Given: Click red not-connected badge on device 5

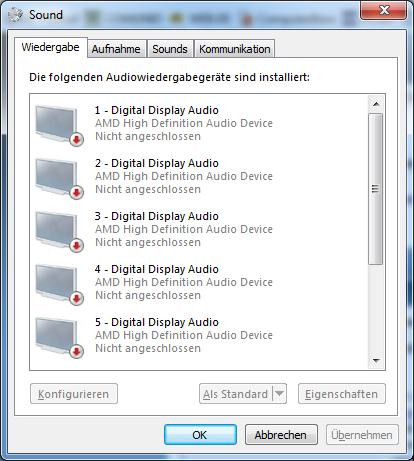Looking at the screenshot, I should [x=77, y=351].
